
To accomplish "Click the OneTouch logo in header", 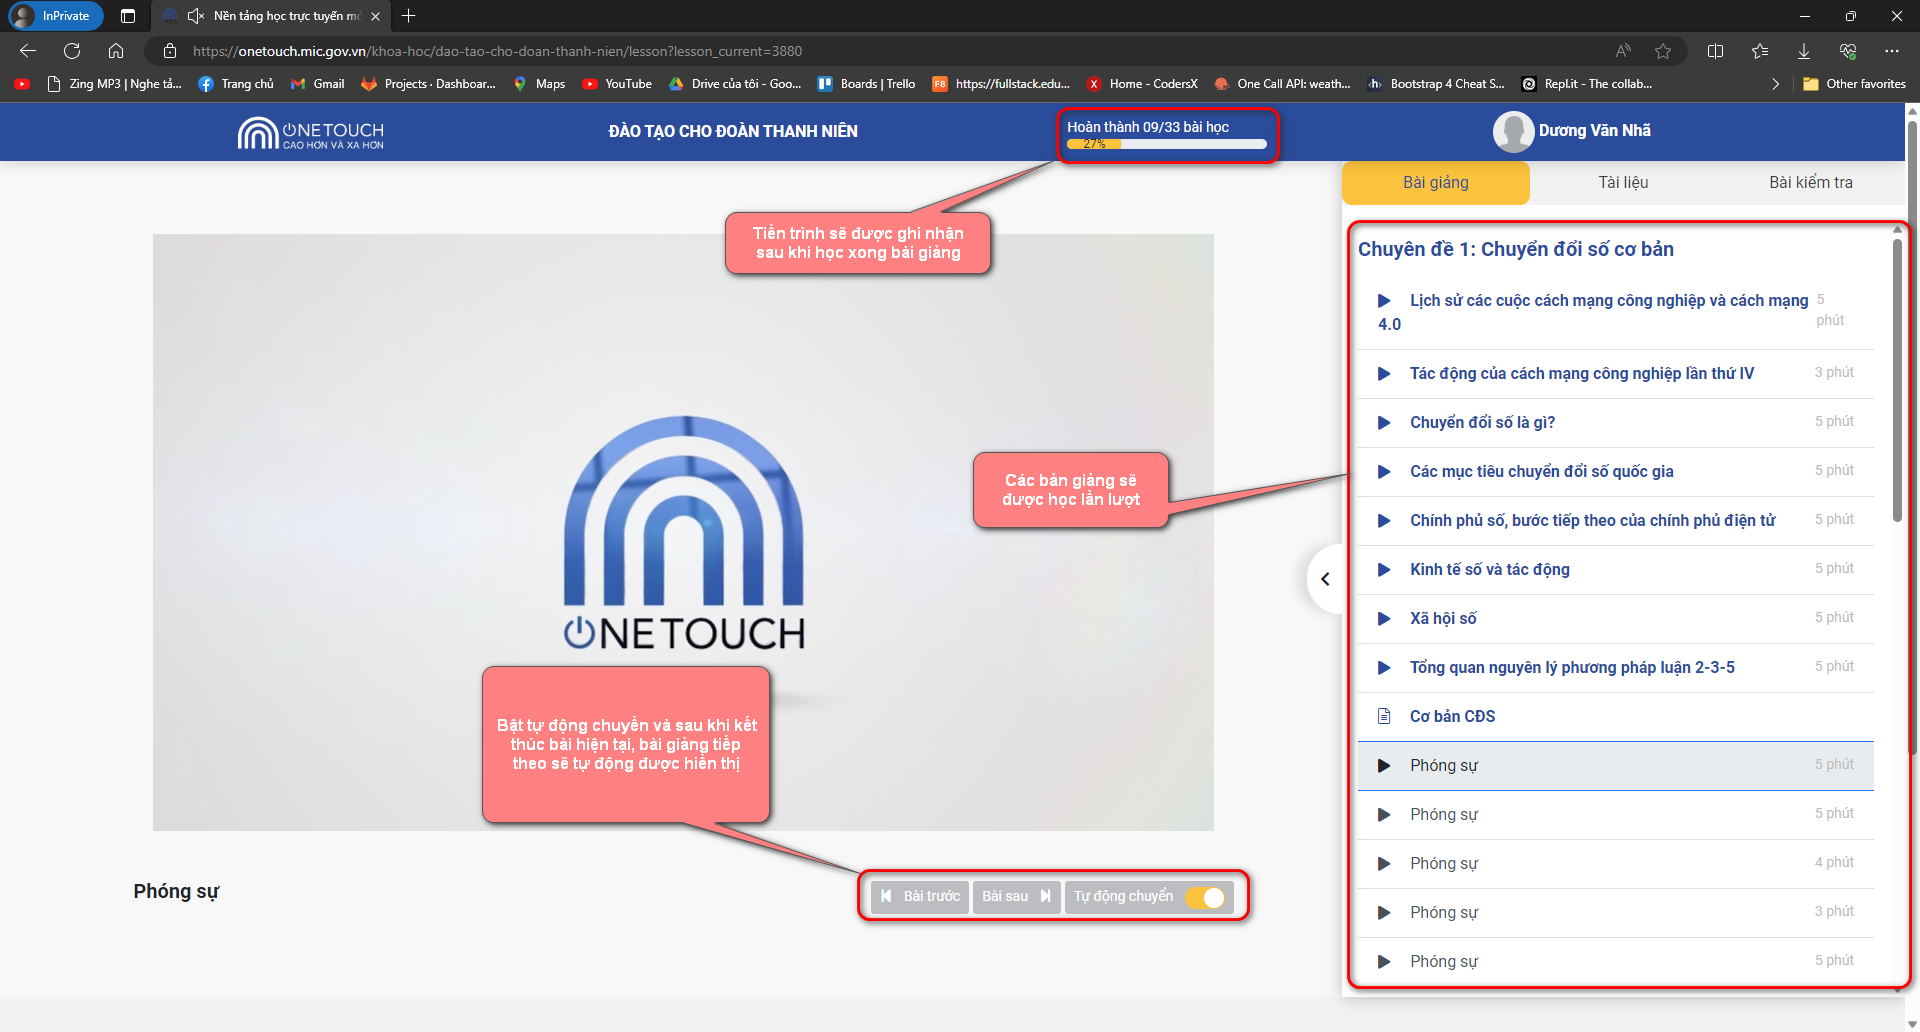I will coord(310,133).
